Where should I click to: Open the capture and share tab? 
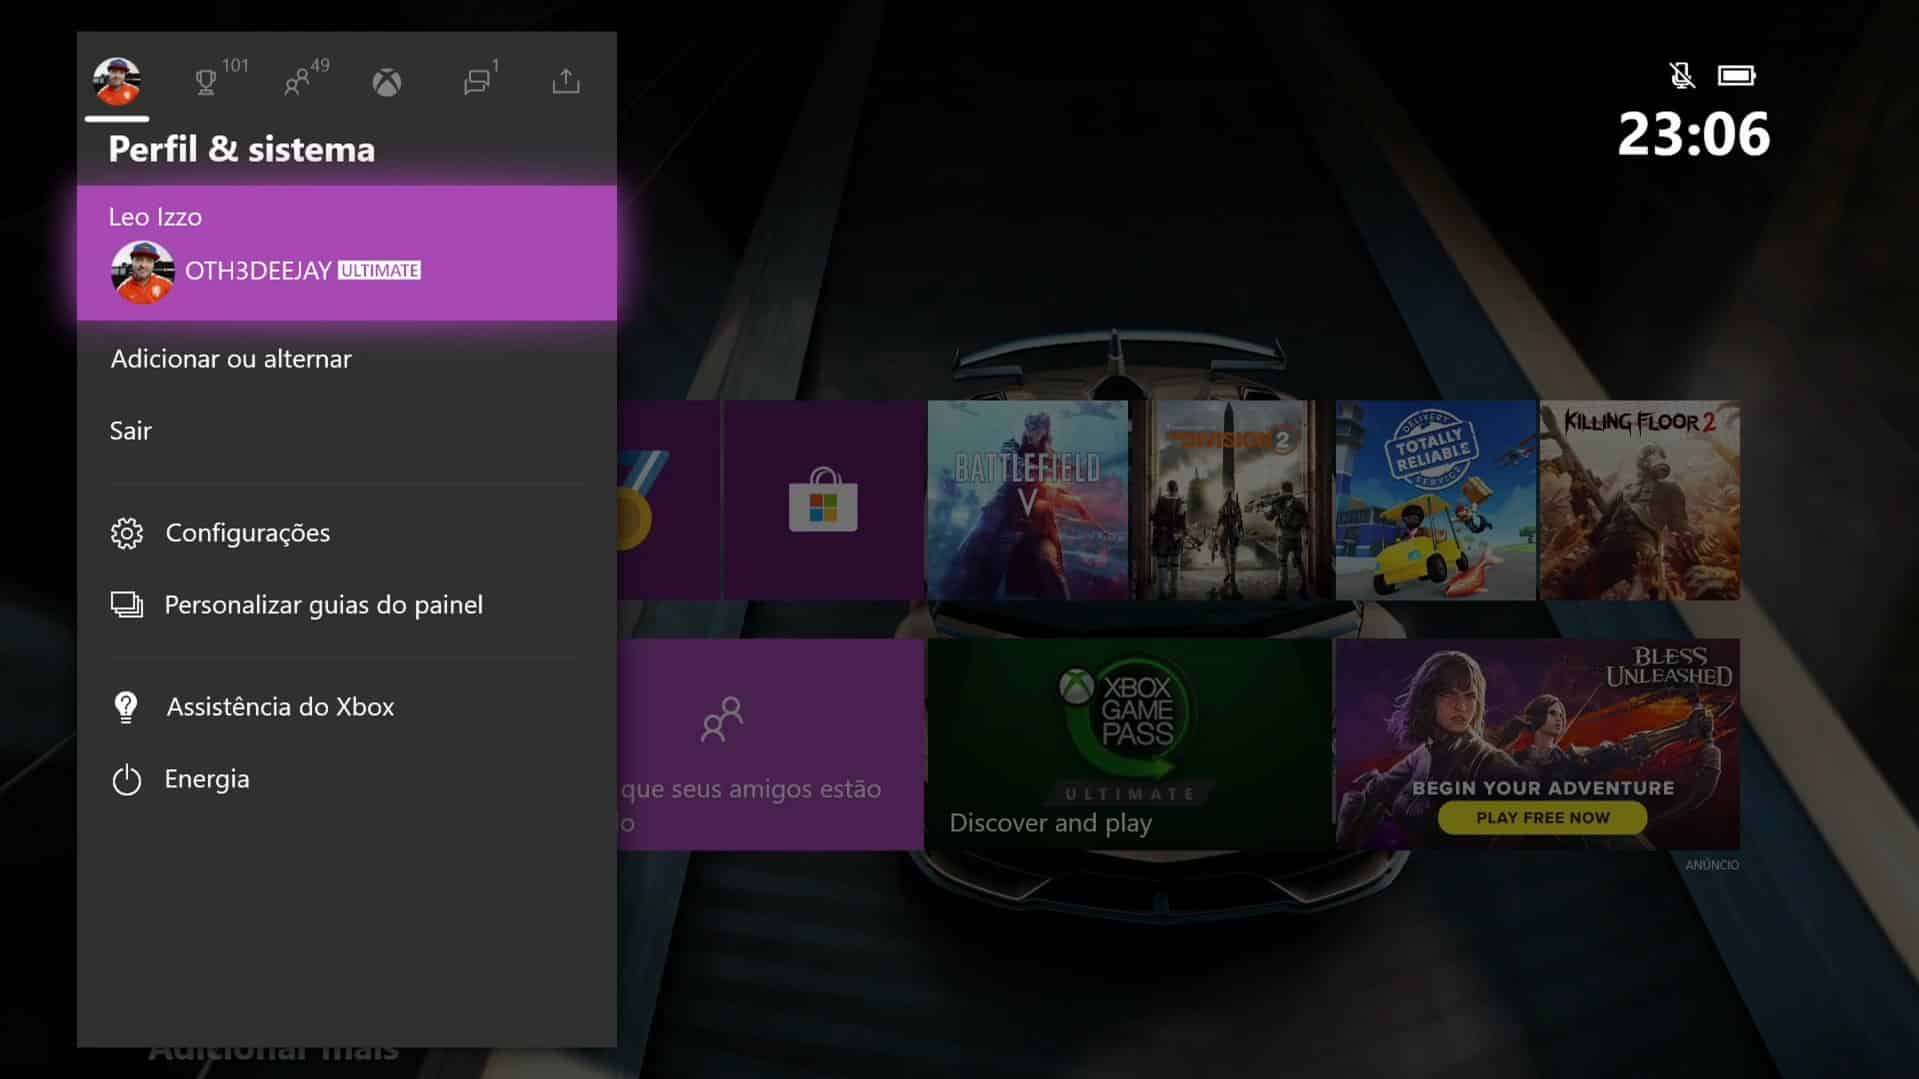pos(566,81)
